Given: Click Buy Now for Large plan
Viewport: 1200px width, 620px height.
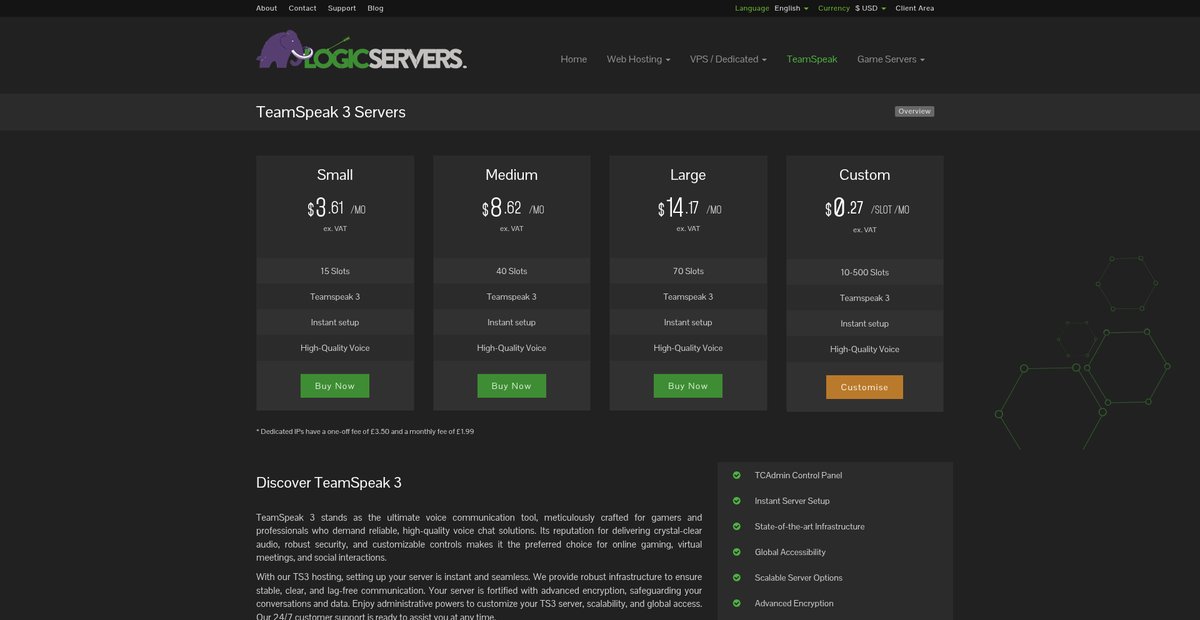Looking at the screenshot, I should (688, 386).
